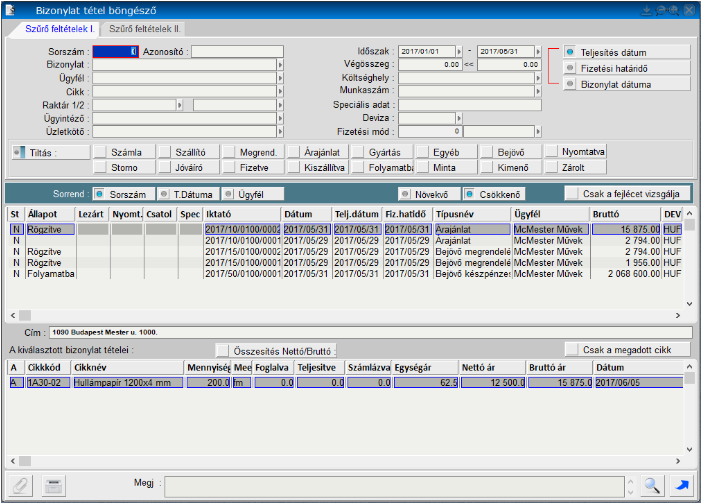The width and height of the screenshot is (703, 504).
Task: Click the calculator icon at bottom left
Action: 54,485
